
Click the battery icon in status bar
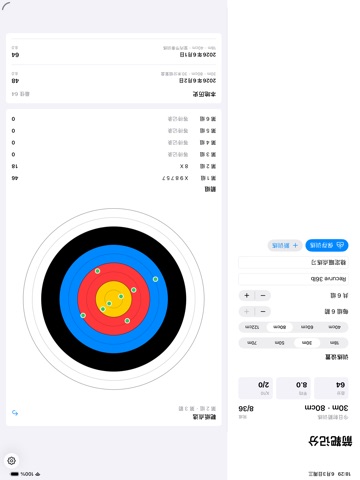(14, 474)
